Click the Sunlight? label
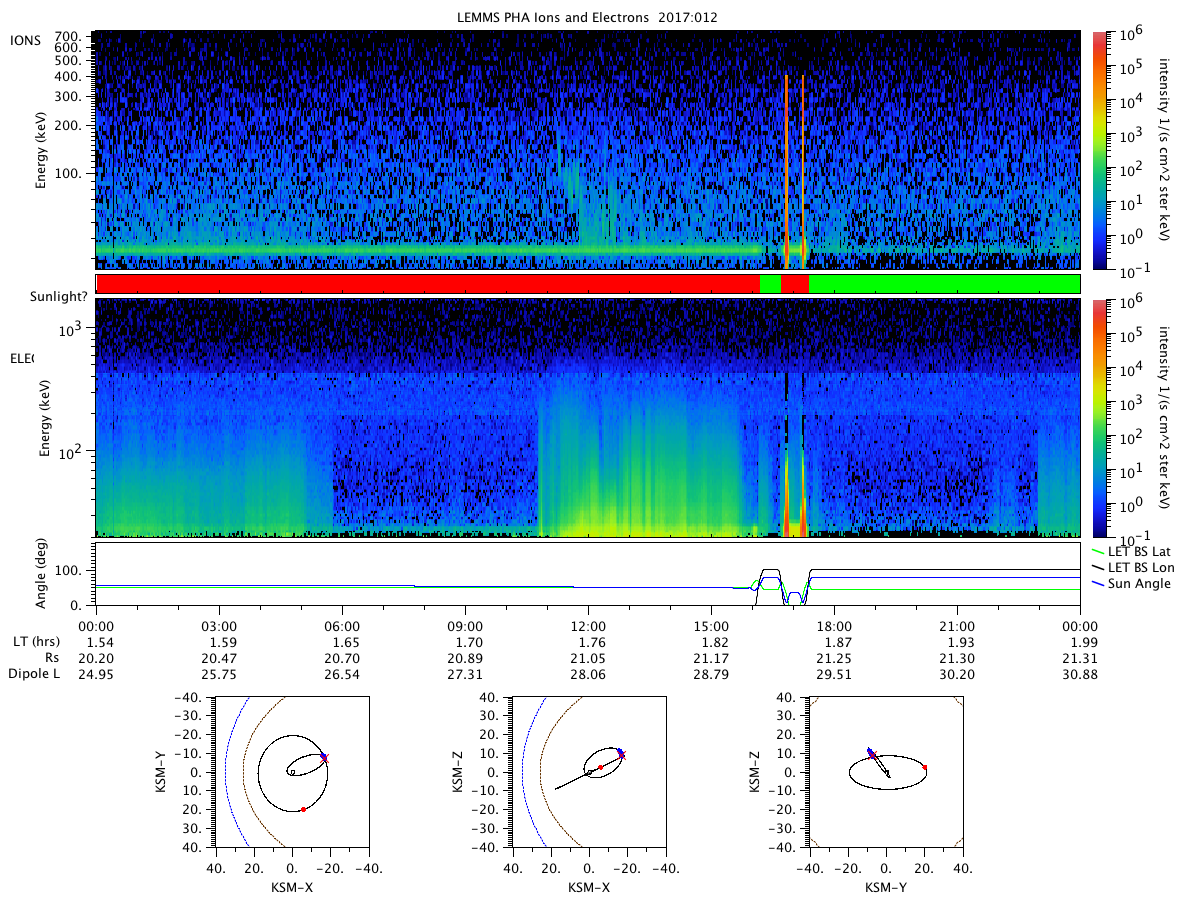The height and width of the screenshot is (900, 1200). point(58,297)
